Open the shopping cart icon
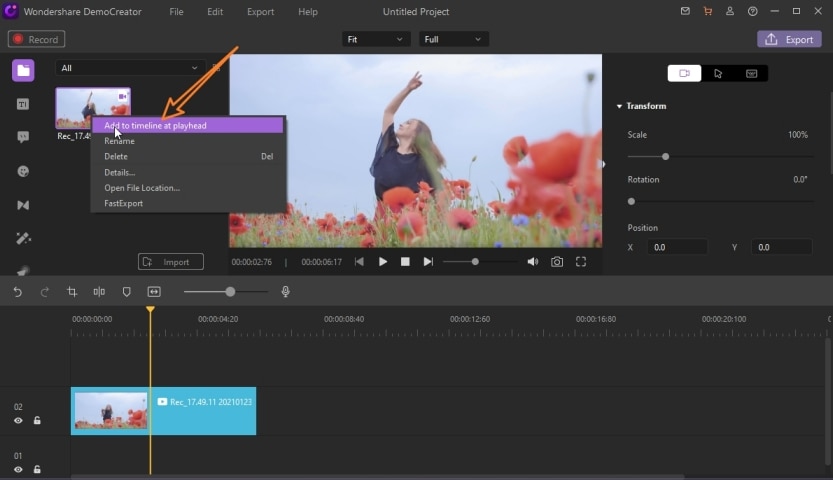 708,11
